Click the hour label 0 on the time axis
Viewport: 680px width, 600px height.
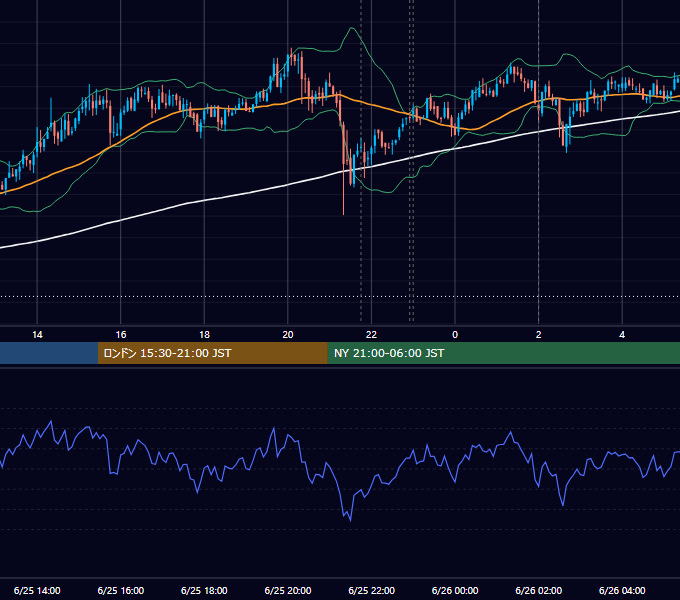coord(455,335)
